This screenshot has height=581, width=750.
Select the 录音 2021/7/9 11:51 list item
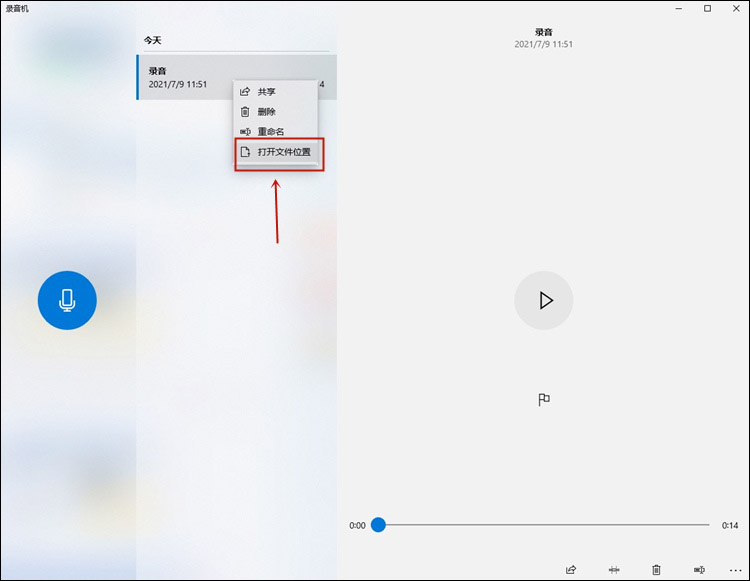pyautogui.click(x=237, y=77)
